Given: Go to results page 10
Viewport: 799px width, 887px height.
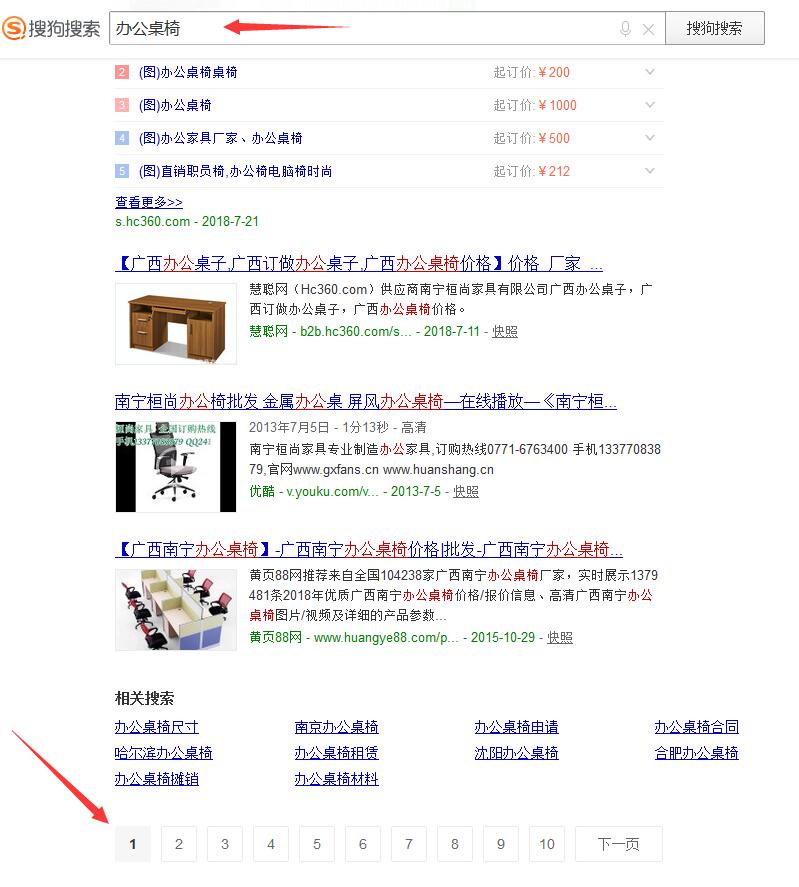Looking at the screenshot, I should 547,844.
